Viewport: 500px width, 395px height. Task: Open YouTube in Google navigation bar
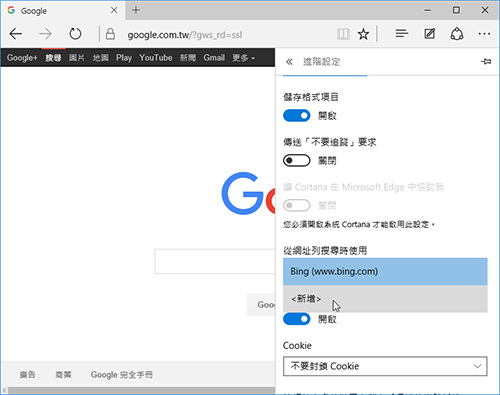156,58
